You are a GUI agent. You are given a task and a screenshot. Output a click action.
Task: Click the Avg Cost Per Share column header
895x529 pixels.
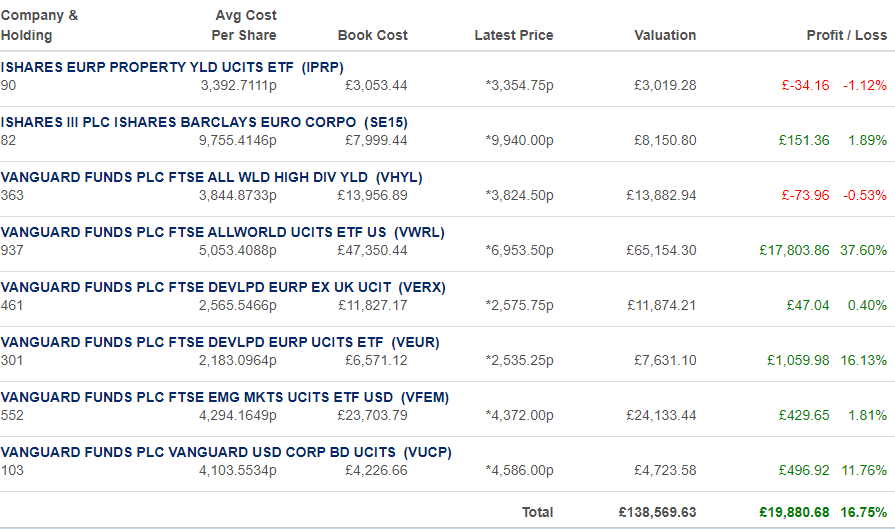point(244,25)
